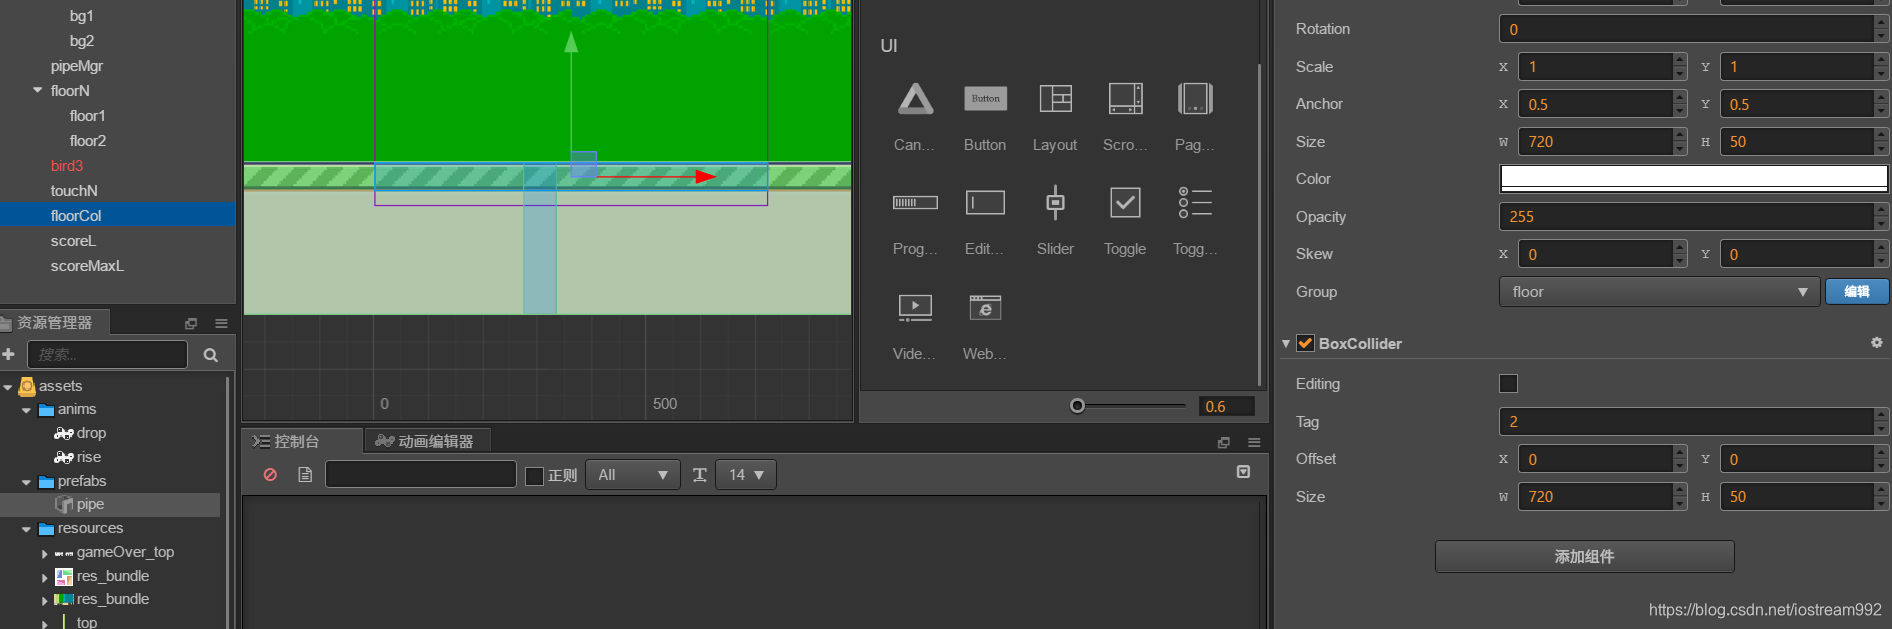Viewport: 1892px width, 629px height.
Task: Open the console font size 14 dropdown
Action: (746, 475)
